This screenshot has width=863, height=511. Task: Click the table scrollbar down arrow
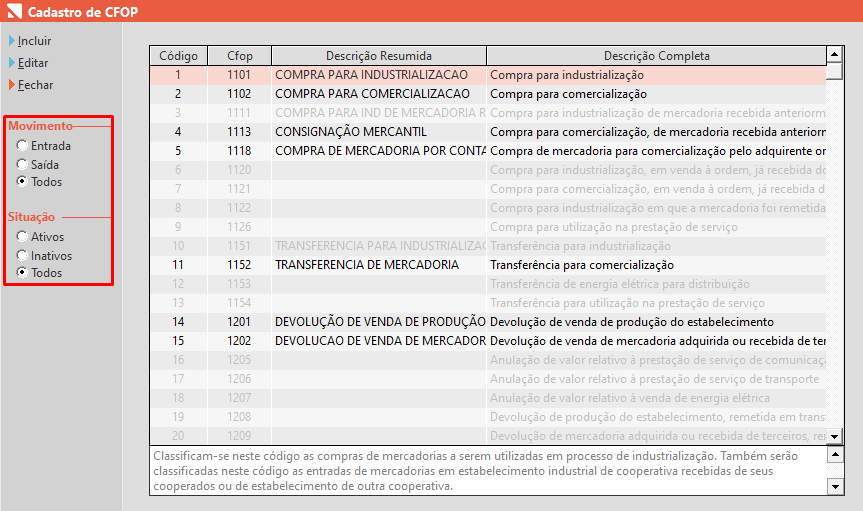(834, 437)
